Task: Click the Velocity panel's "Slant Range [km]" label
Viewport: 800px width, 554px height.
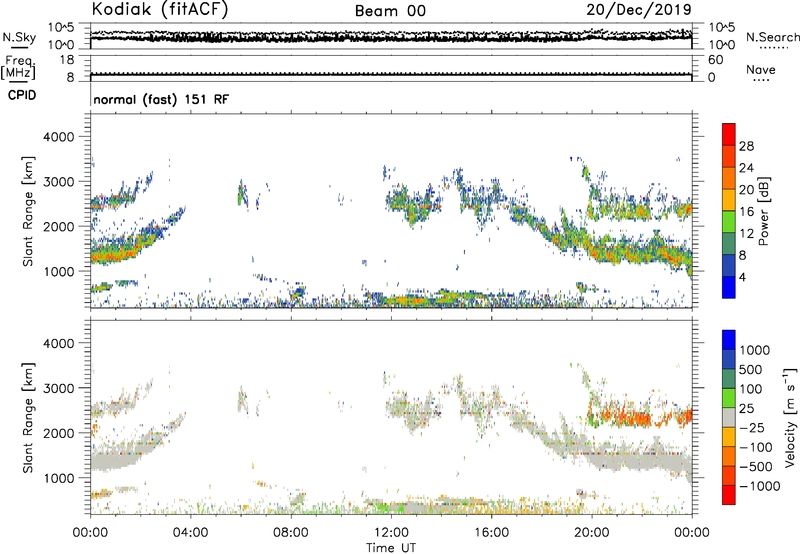Action: (28, 418)
